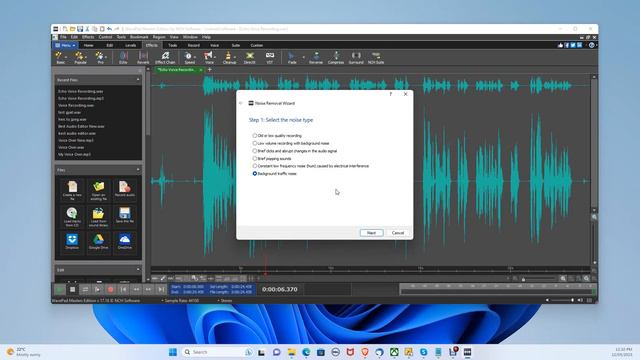Apply the Echo effect
The width and height of the screenshot is (640, 360).
coord(123,58)
